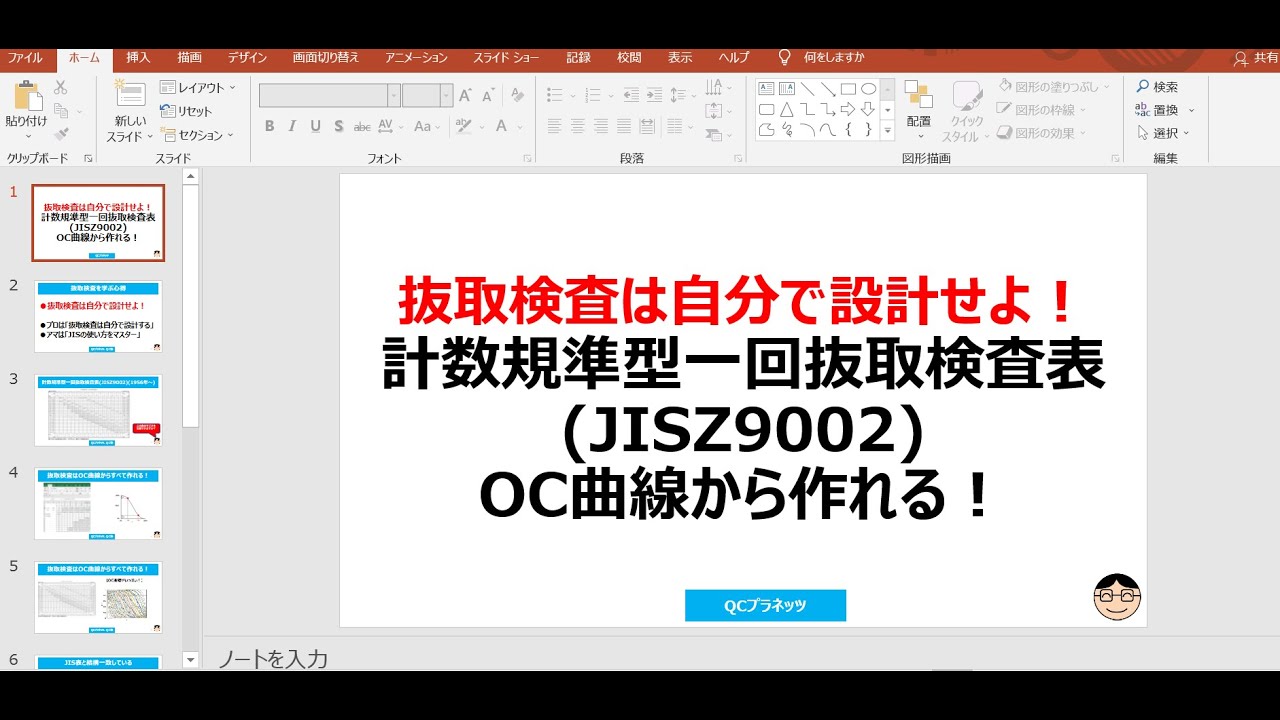Click the Decrease Font Size icon

pyautogui.click(x=488, y=96)
